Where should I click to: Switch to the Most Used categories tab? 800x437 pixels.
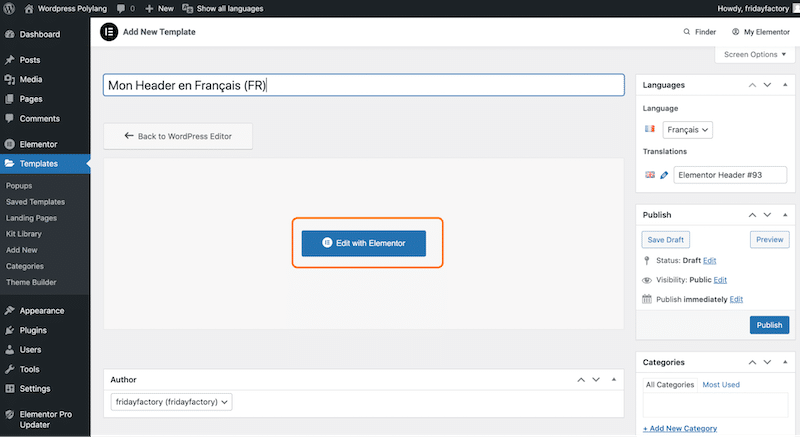pos(721,384)
